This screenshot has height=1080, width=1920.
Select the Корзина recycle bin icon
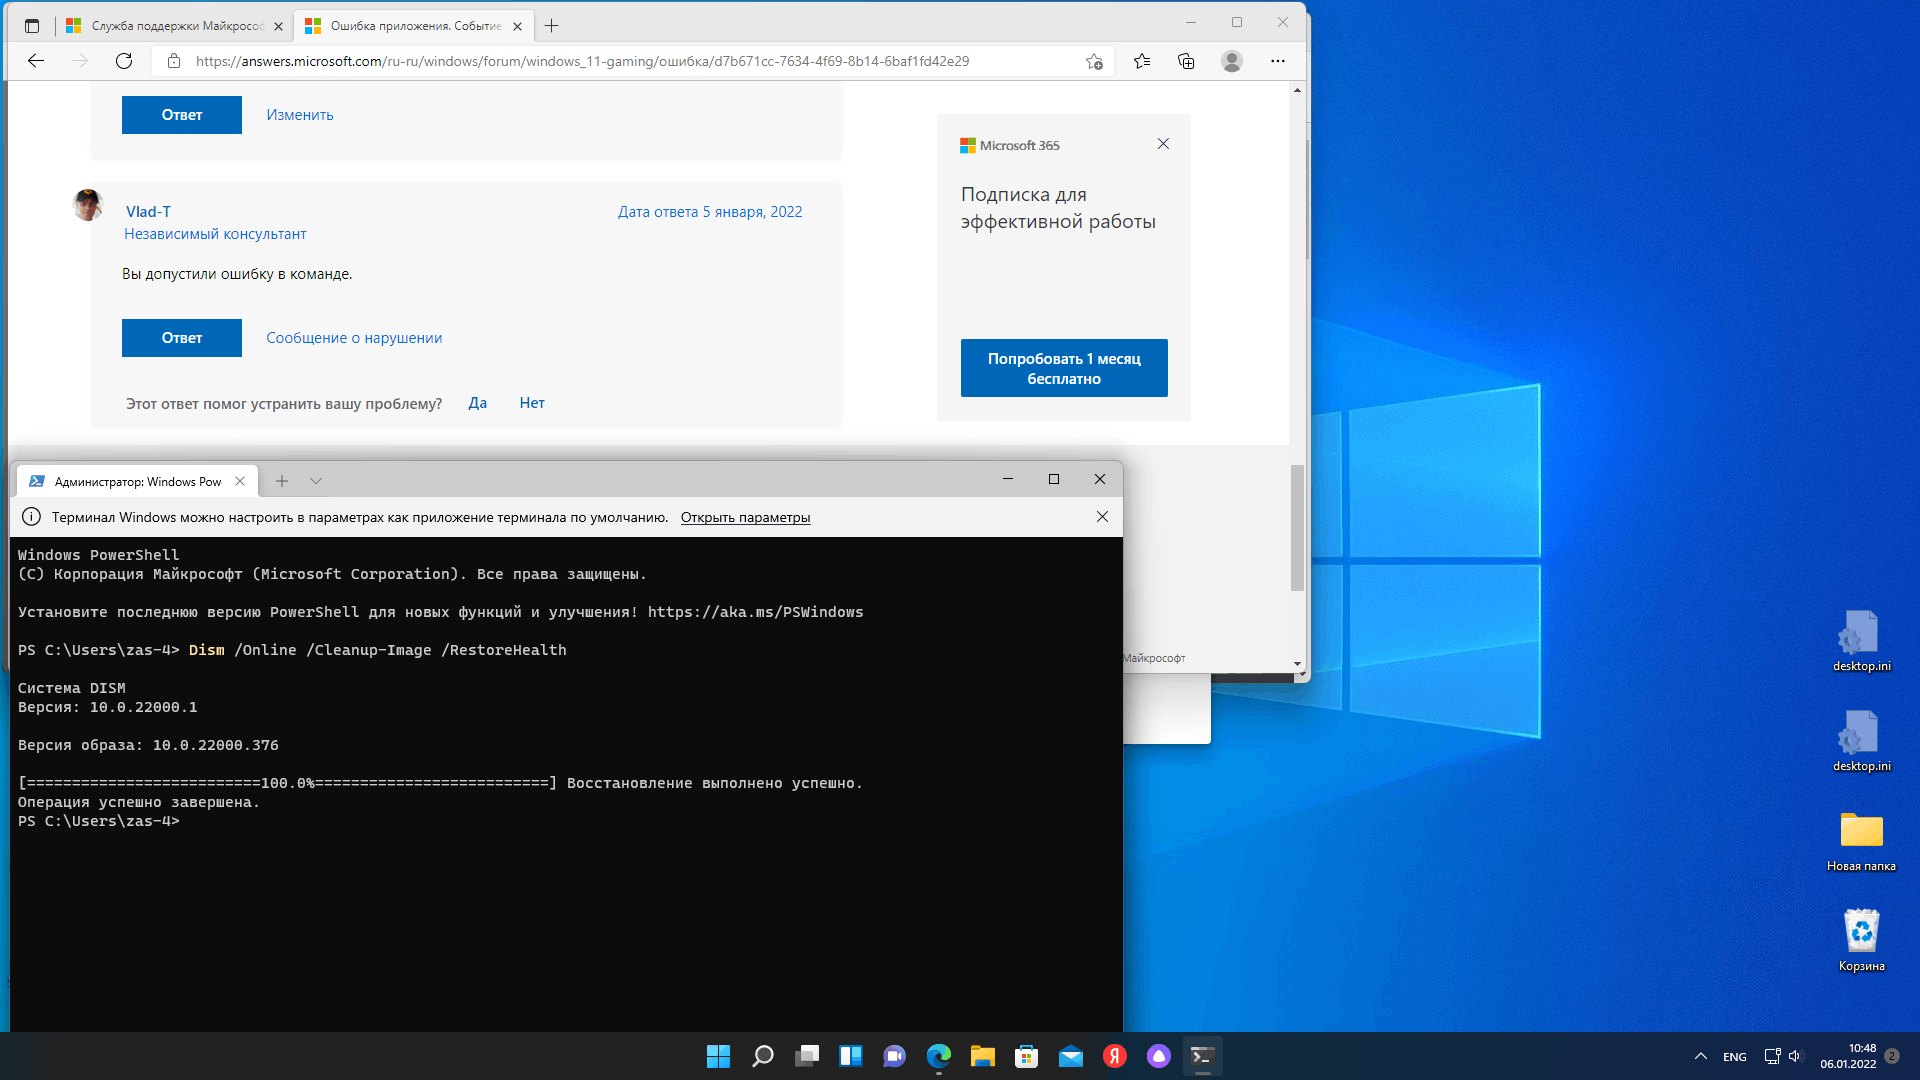point(1861,940)
